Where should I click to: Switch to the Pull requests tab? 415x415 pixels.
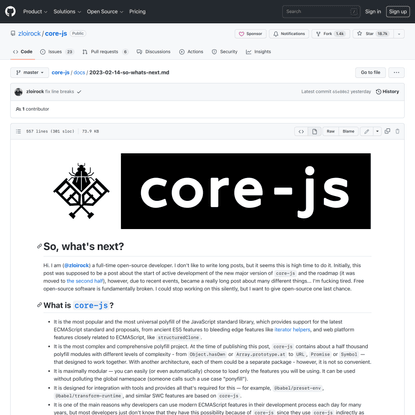(x=105, y=52)
